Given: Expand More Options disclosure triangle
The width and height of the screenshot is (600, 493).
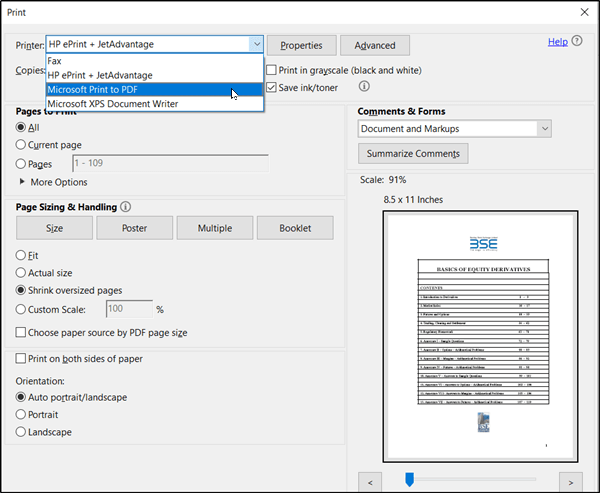Looking at the screenshot, I should coord(22,182).
